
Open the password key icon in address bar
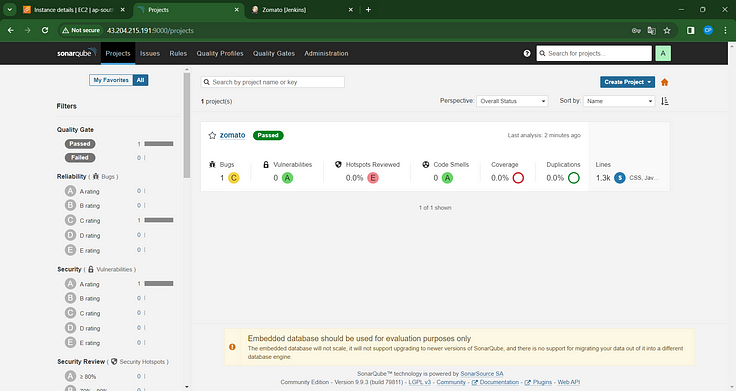pyautogui.click(x=636, y=31)
